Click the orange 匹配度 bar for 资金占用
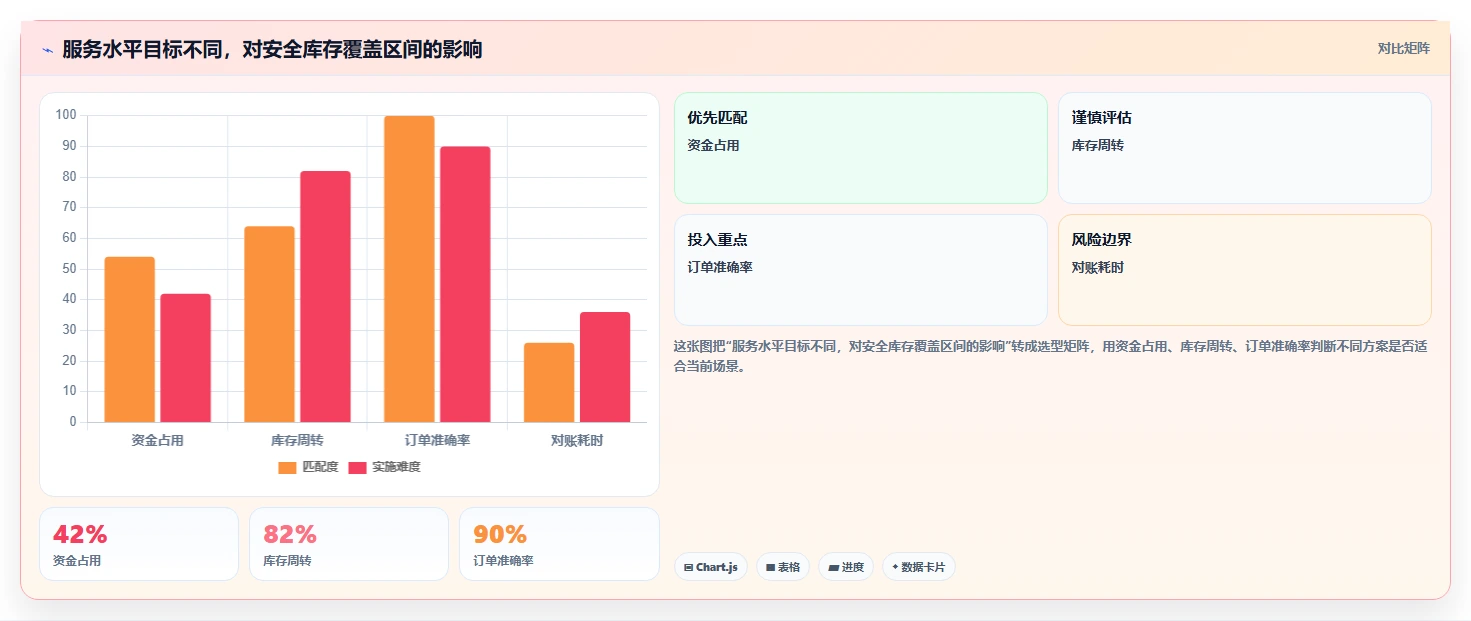 point(130,339)
